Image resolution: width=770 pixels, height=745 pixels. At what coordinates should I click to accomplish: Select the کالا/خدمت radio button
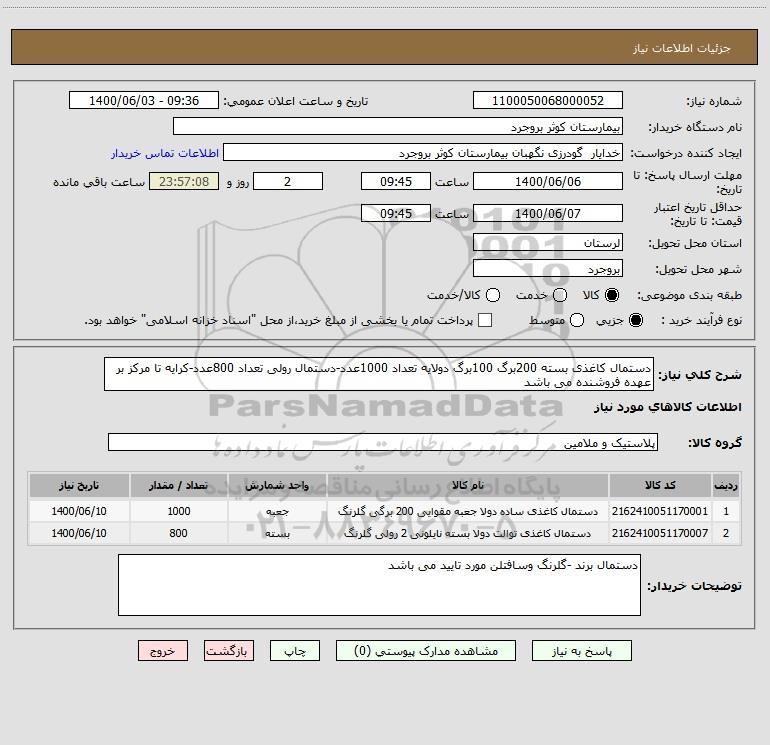click(x=493, y=295)
